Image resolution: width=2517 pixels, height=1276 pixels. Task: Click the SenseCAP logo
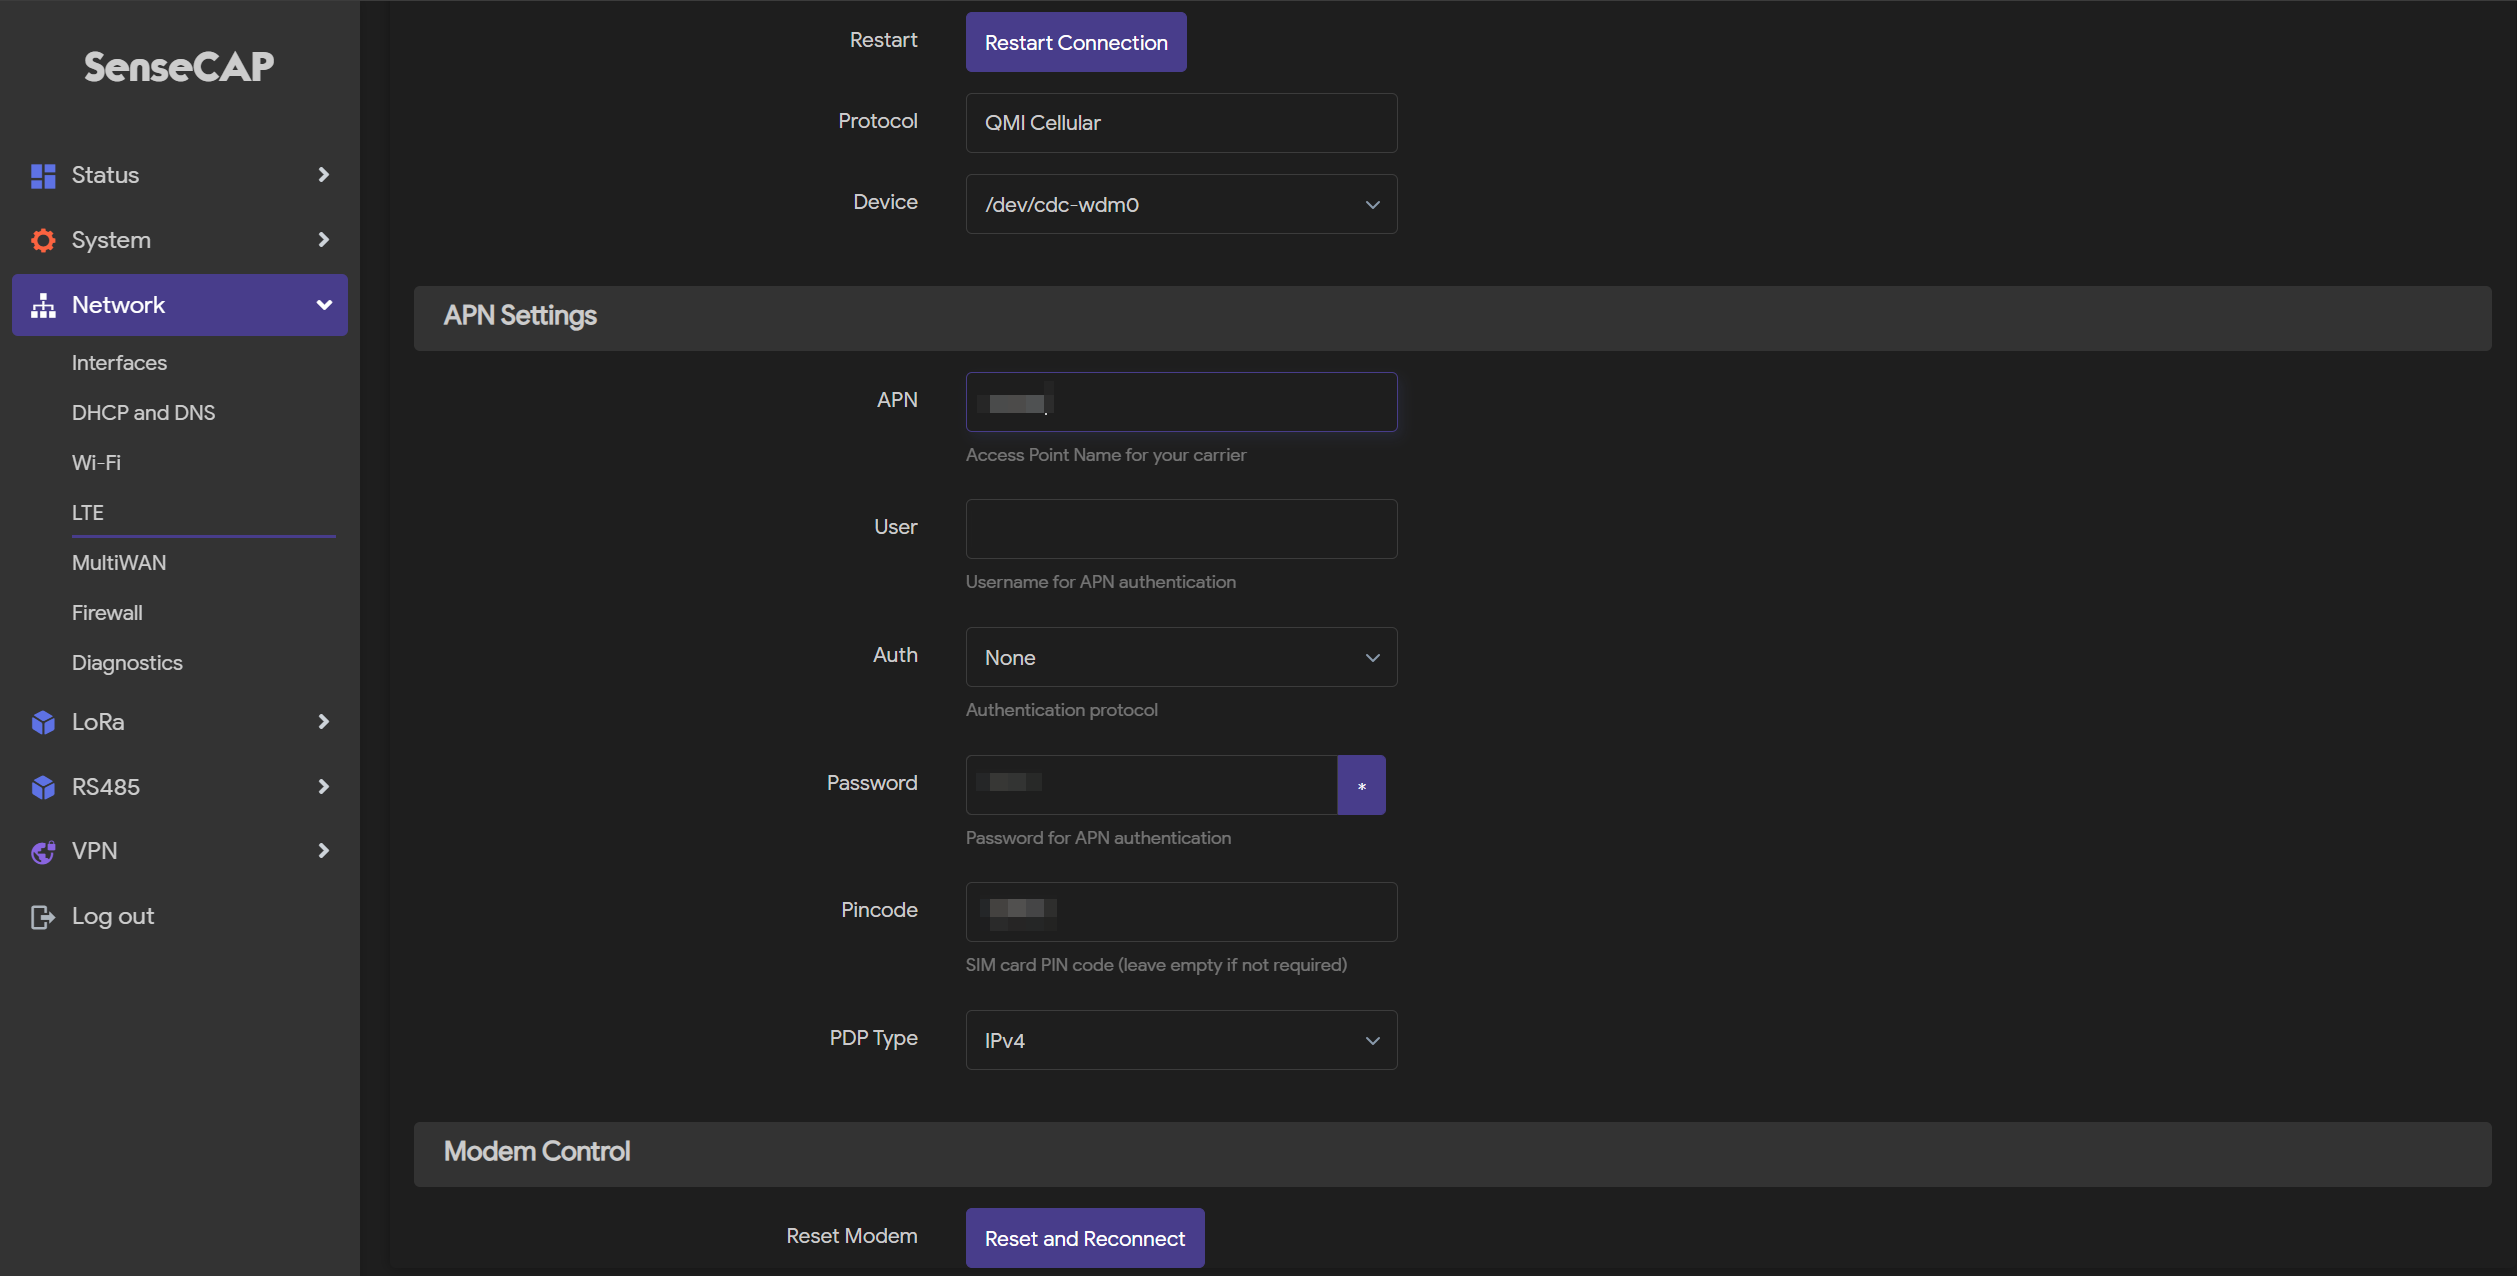[x=179, y=67]
